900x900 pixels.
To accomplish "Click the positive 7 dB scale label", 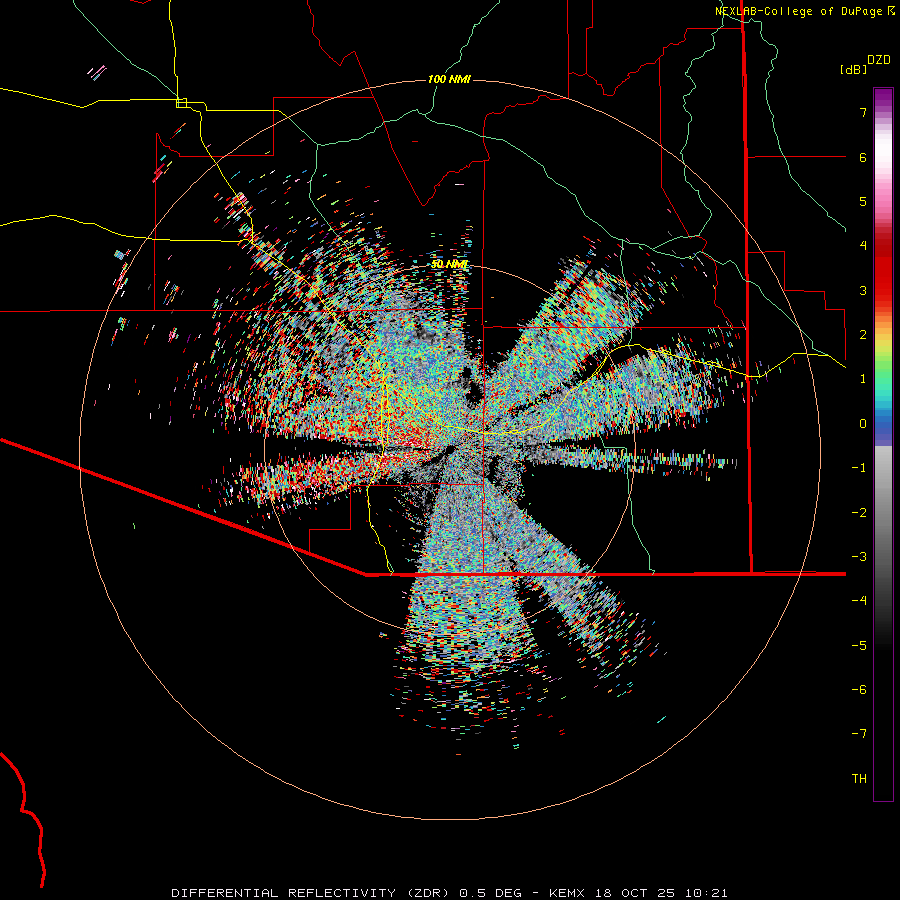I will pos(863,112).
